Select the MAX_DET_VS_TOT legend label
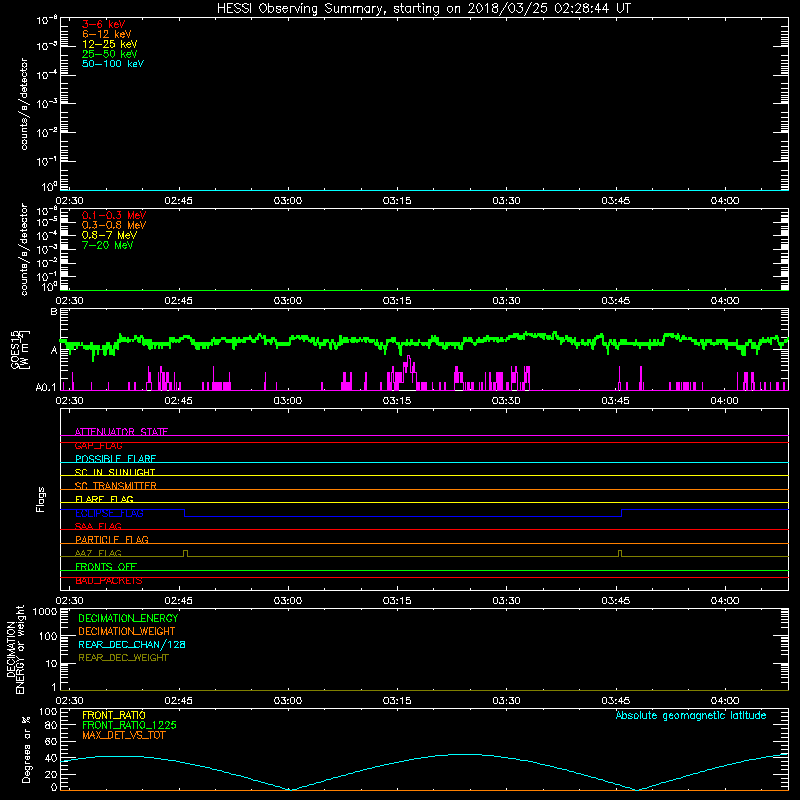The height and width of the screenshot is (800, 800). click(x=123, y=735)
